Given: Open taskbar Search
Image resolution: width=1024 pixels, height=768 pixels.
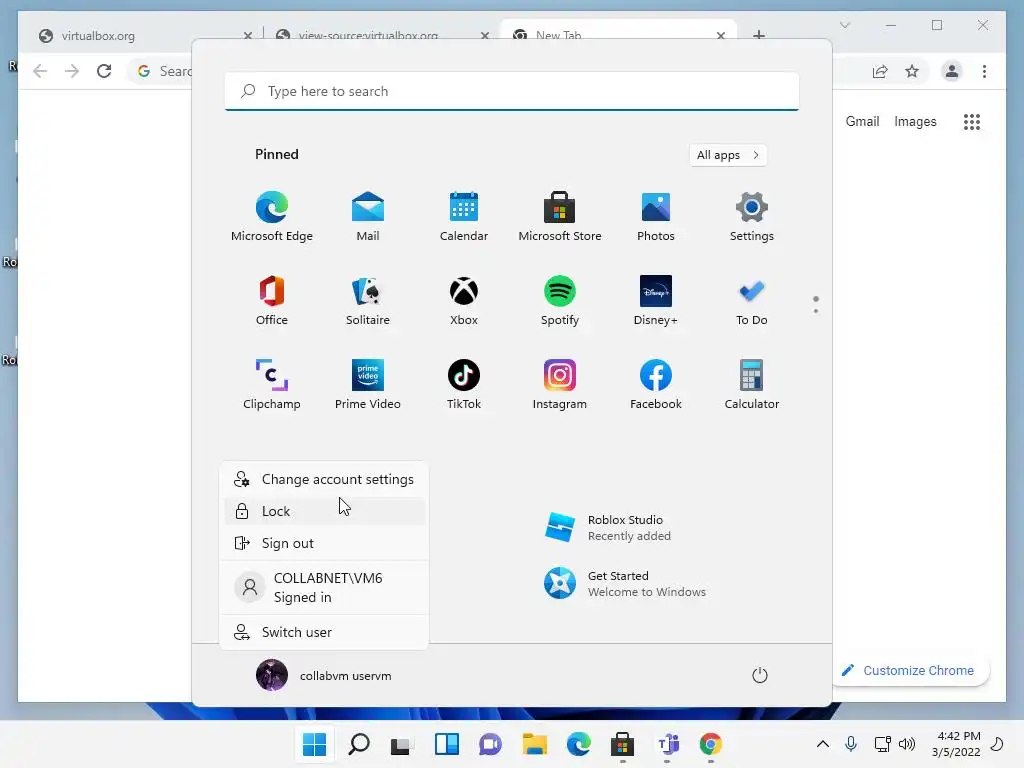Looking at the screenshot, I should [359, 744].
